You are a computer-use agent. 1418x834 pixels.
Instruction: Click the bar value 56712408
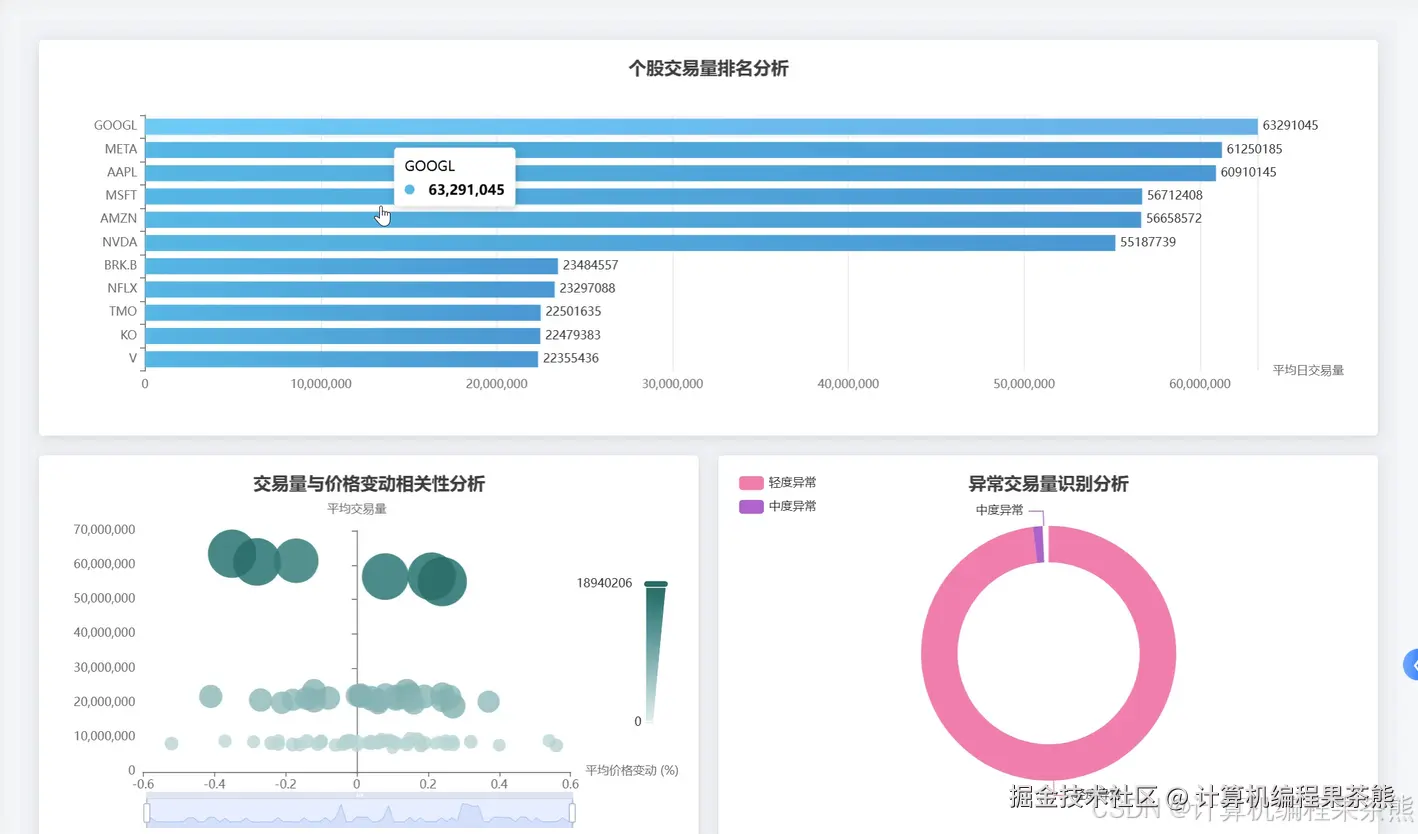pyautogui.click(x=1175, y=195)
